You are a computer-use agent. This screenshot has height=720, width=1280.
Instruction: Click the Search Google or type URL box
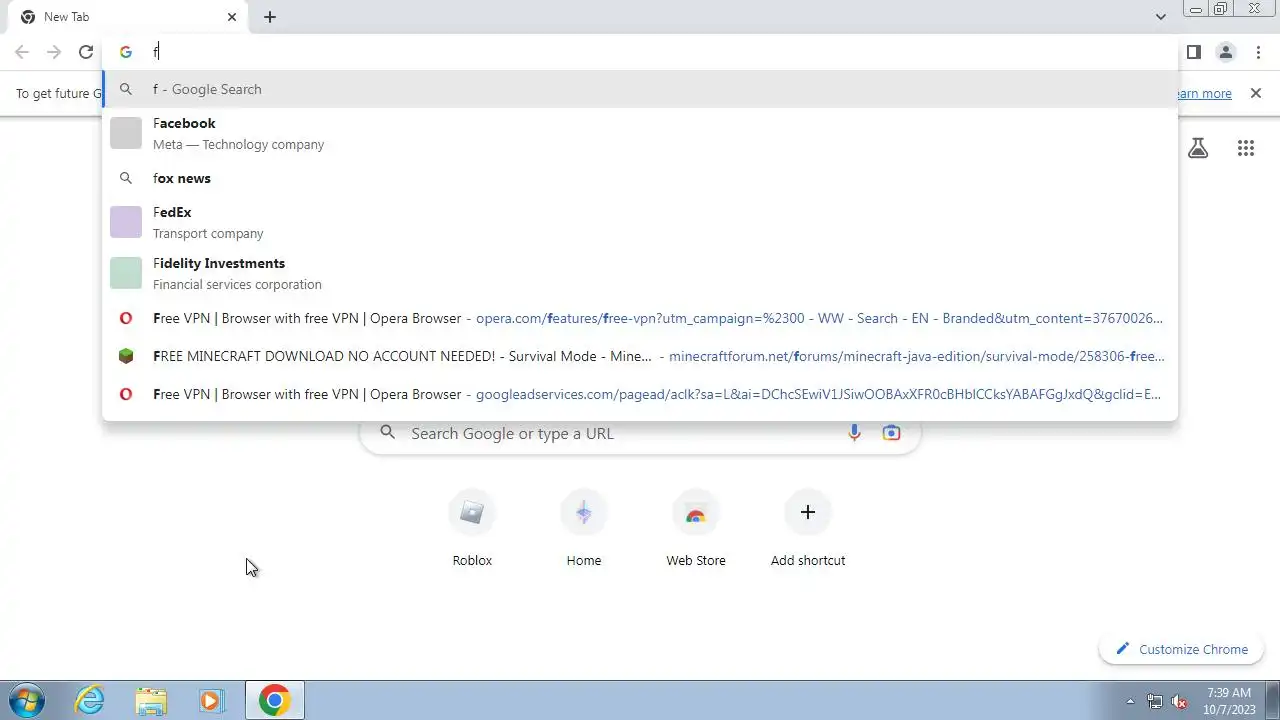click(x=640, y=433)
